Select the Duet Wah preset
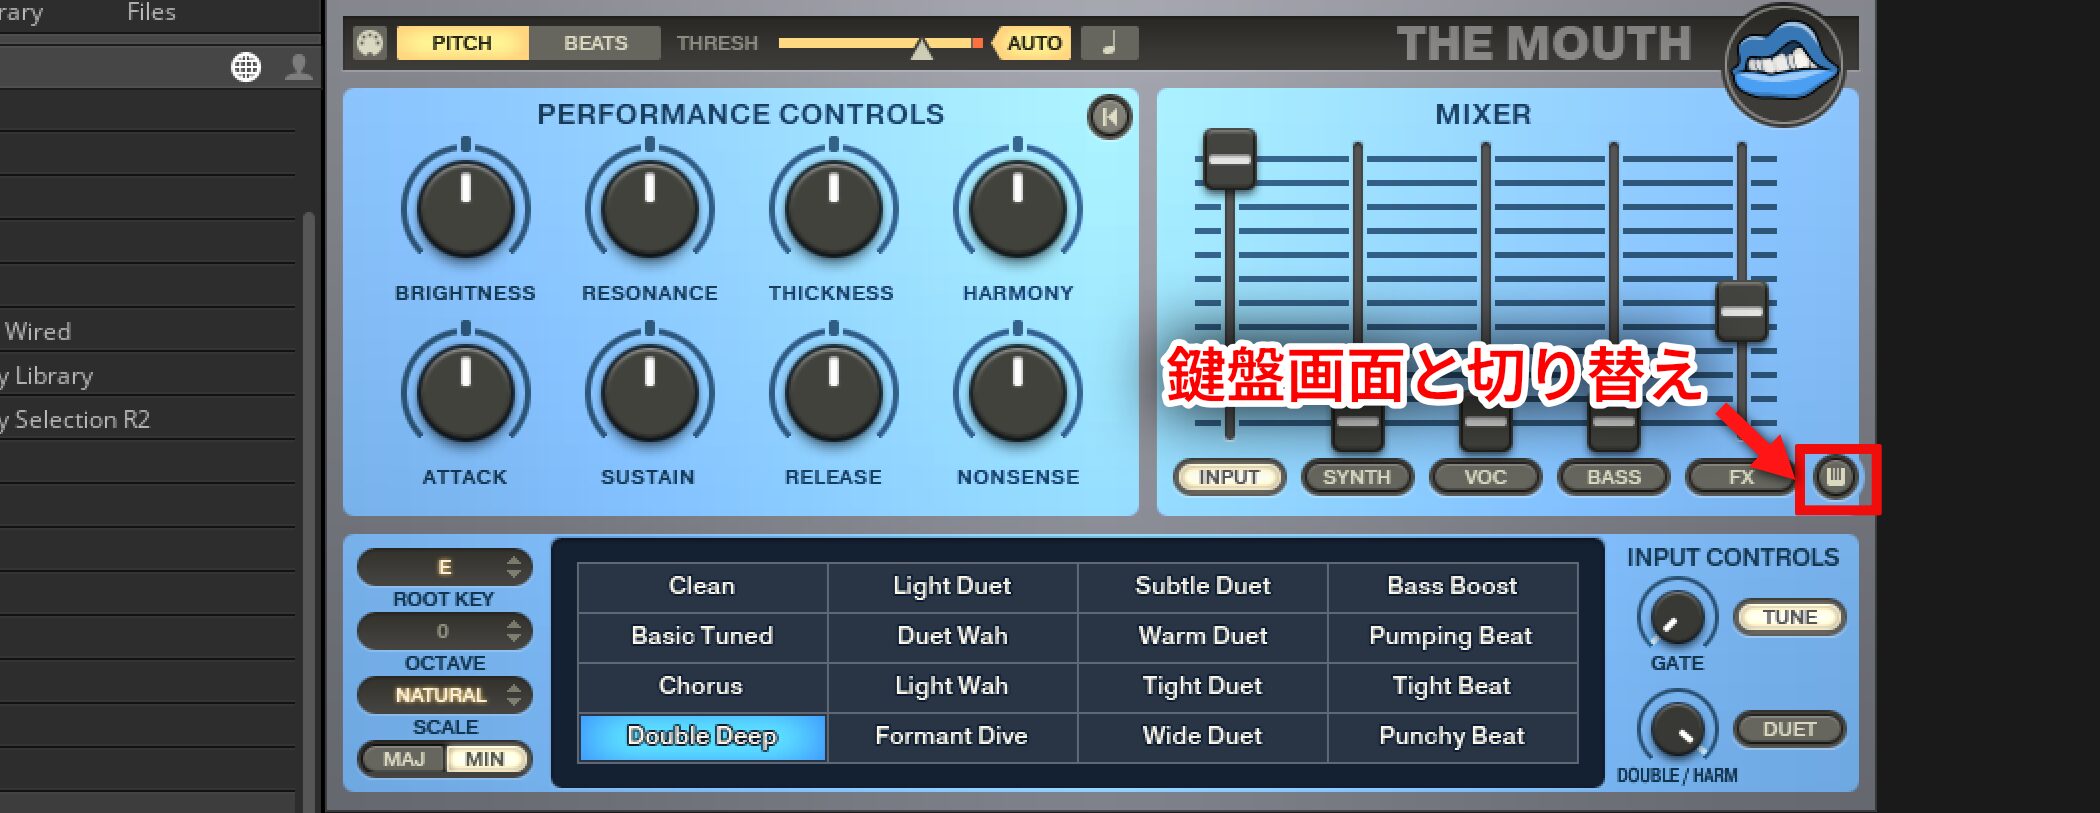 coord(952,636)
